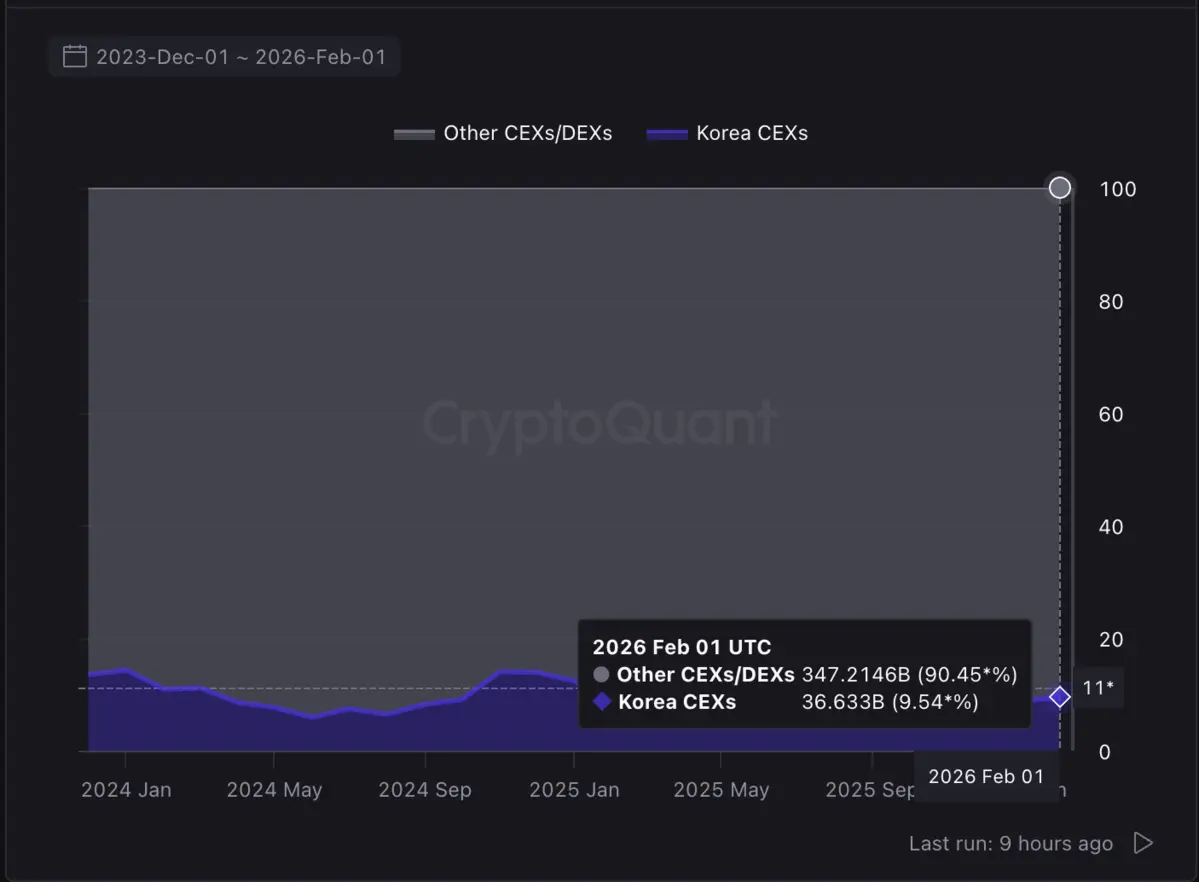The height and width of the screenshot is (882, 1199).
Task: Click the diamond marker on Korea CEXs line
Action: coord(1059,697)
